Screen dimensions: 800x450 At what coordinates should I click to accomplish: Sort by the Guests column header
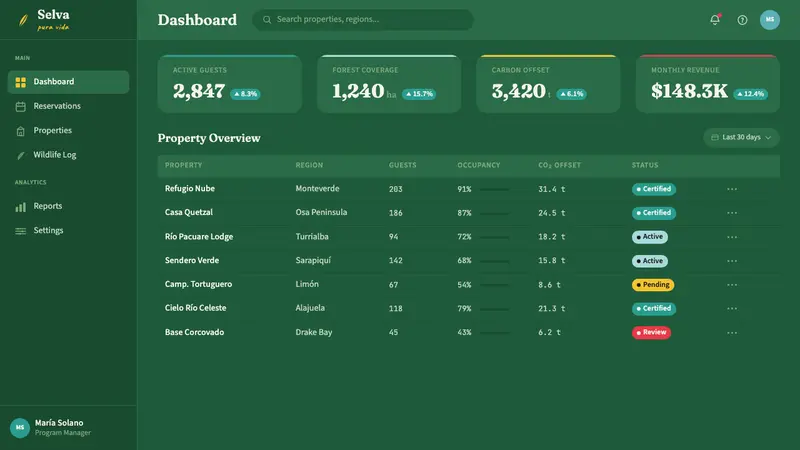(x=403, y=165)
